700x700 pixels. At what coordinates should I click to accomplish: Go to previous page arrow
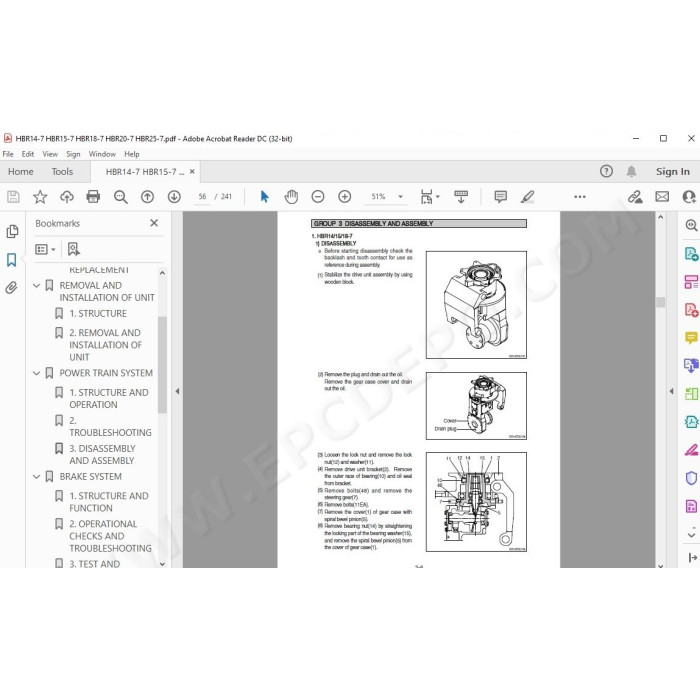[x=147, y=196]
